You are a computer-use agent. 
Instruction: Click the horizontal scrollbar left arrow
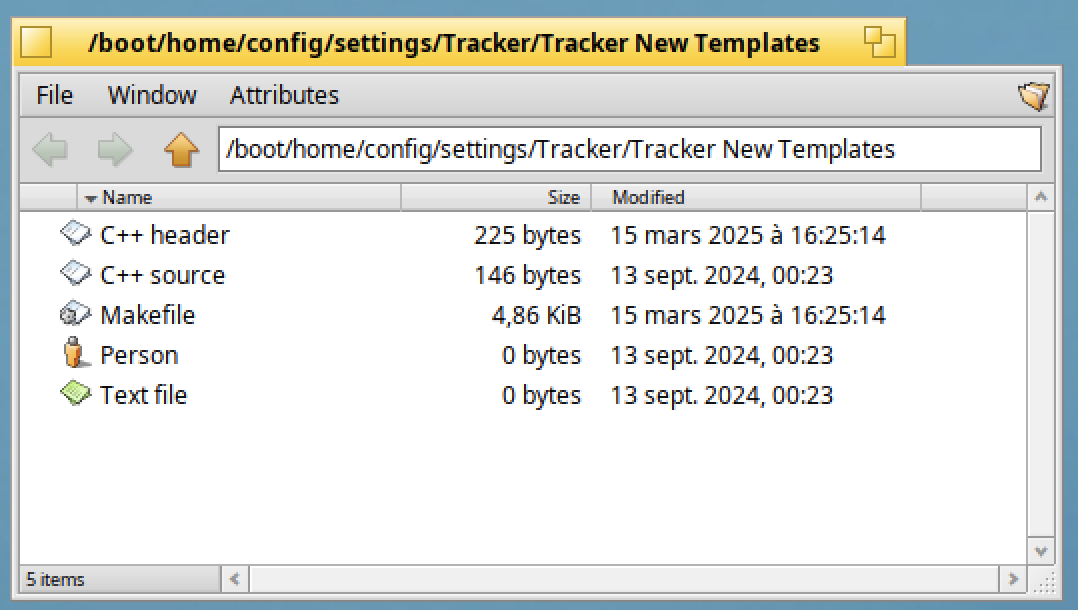coord(235,579)
